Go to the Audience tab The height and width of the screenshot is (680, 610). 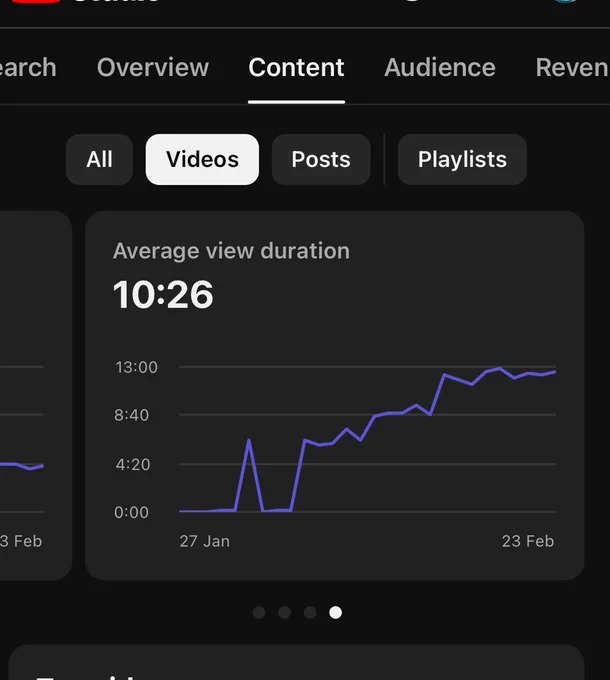coord(440,67)
